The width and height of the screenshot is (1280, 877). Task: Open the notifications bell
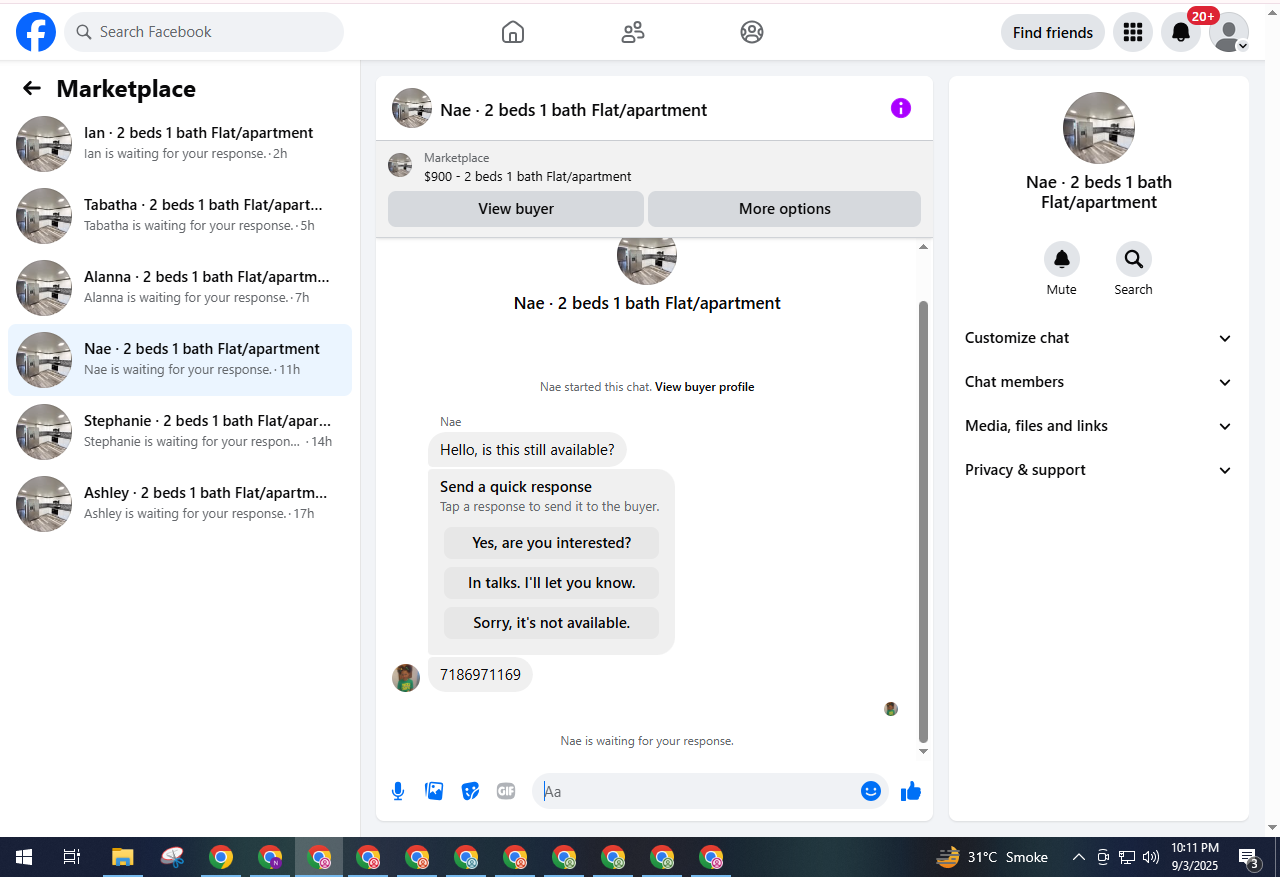(1181, 32)
